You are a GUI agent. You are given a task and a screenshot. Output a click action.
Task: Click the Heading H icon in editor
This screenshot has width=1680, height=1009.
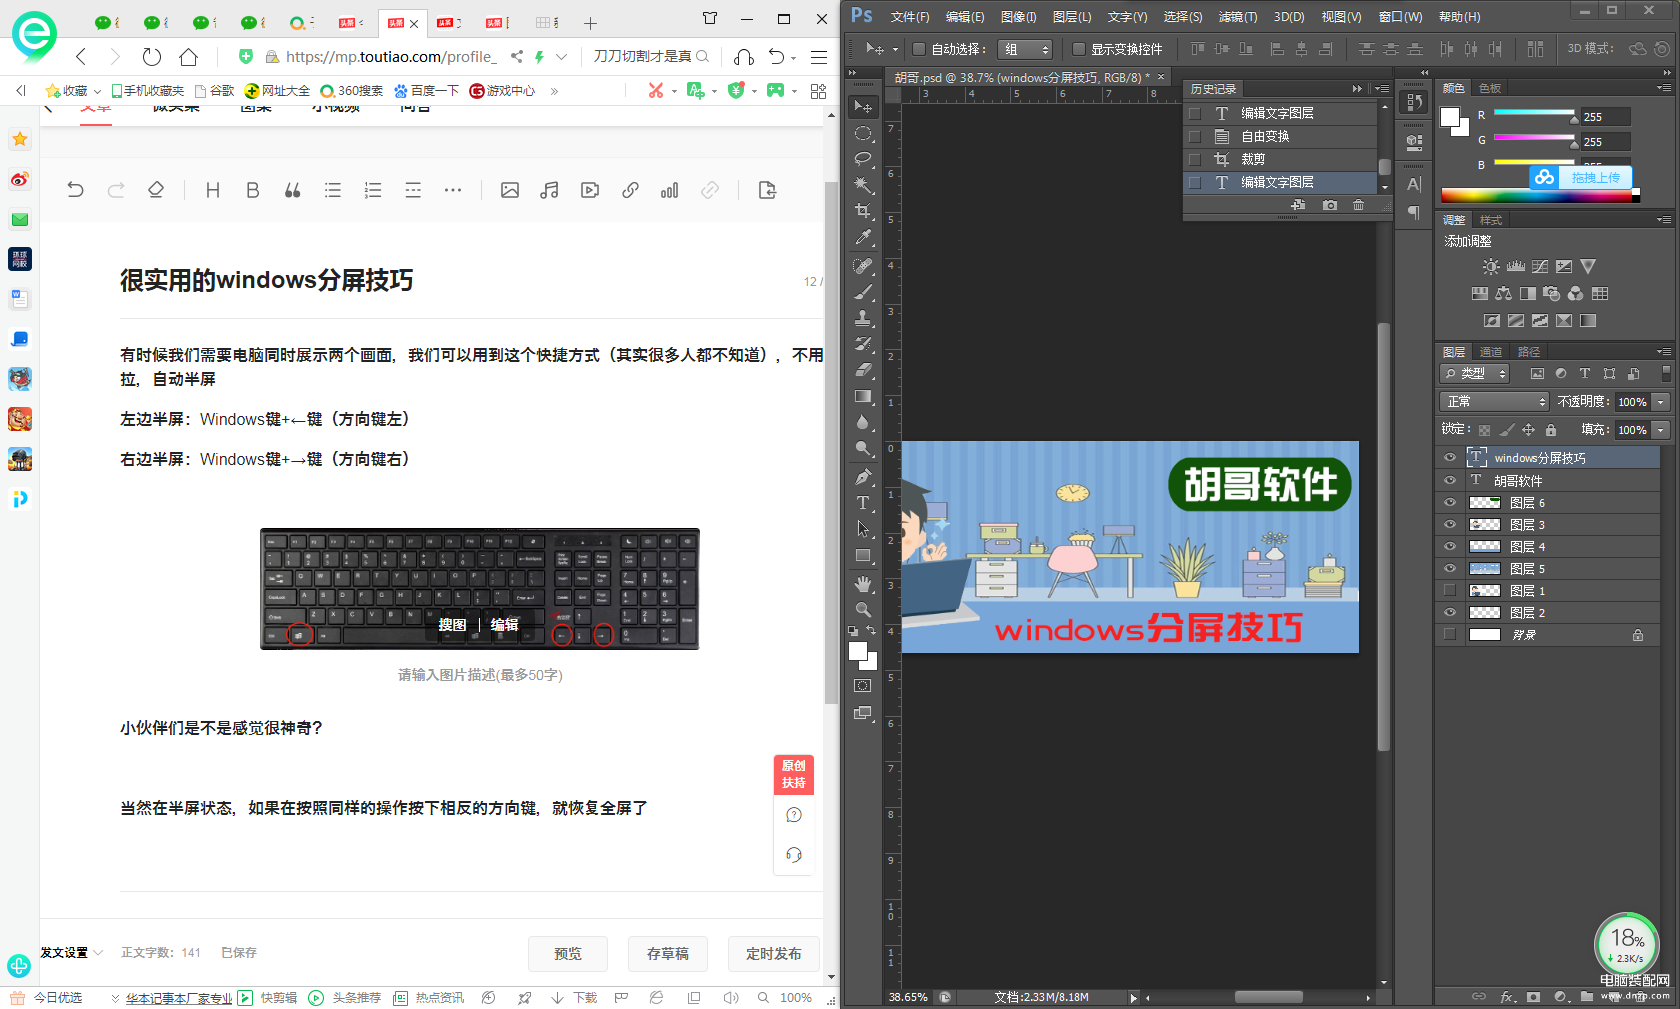coord(213,190)
